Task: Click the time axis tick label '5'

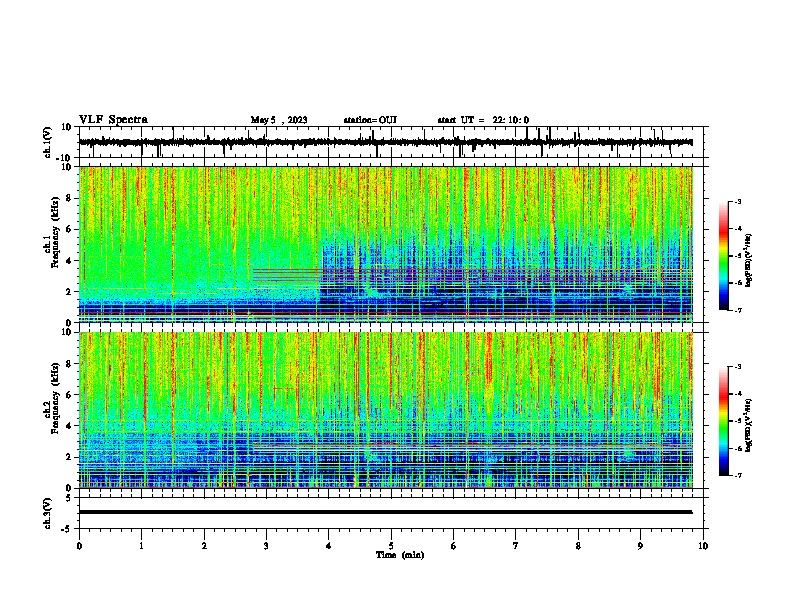Action: pos(391,546)
